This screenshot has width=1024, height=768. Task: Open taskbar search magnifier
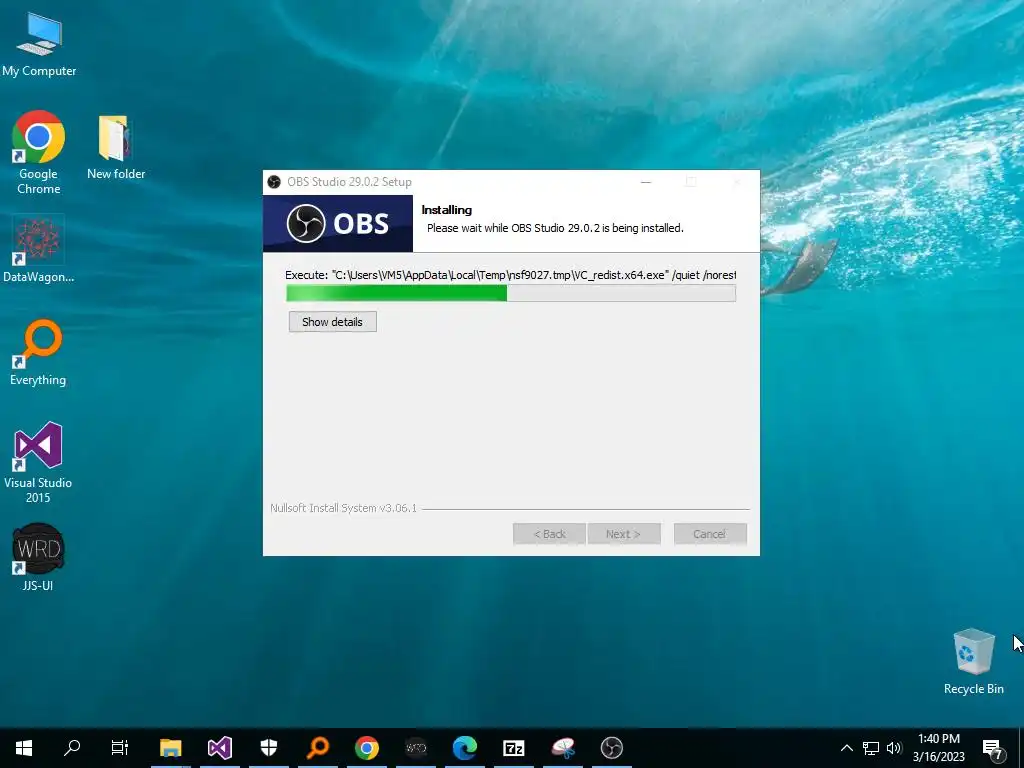click(x=72, y=748)
